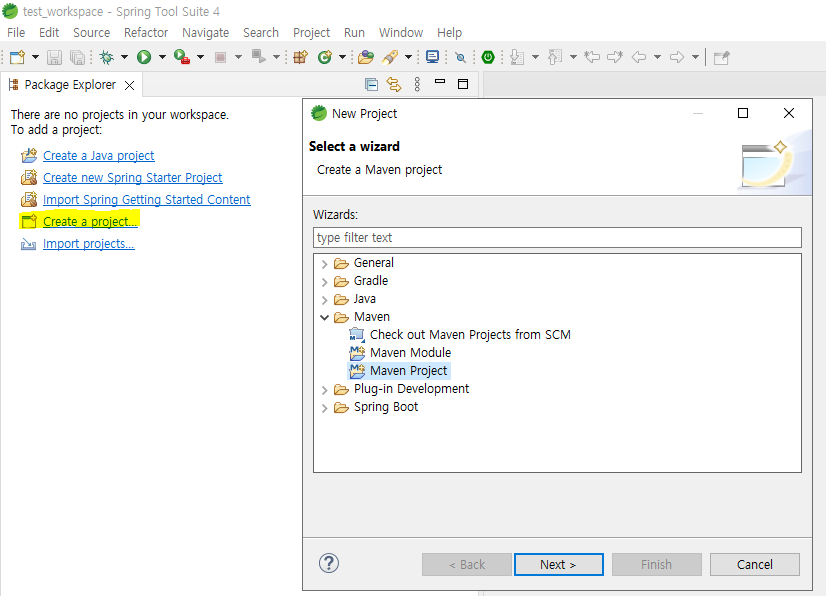Click the Debug bug icon
This screenshot has height=596, width=826.
click(107, 57)
